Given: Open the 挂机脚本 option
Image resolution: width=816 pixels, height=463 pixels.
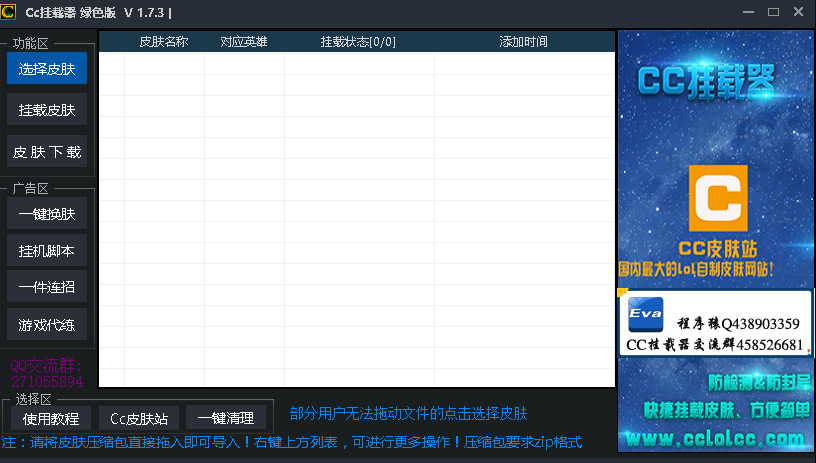Looking at the screenshot, I should pos(47,251).
